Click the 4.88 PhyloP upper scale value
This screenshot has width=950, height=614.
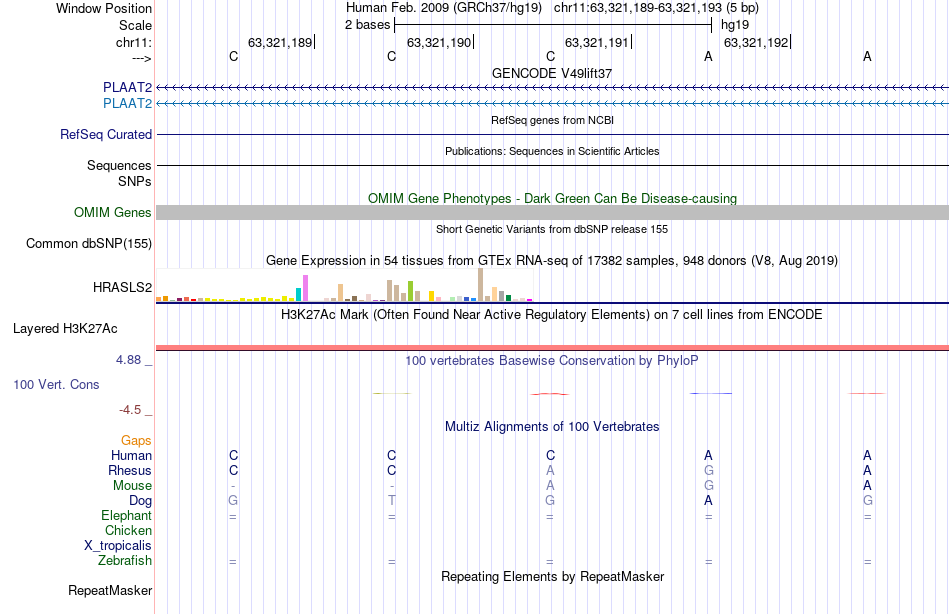click(x=128, y=360)
